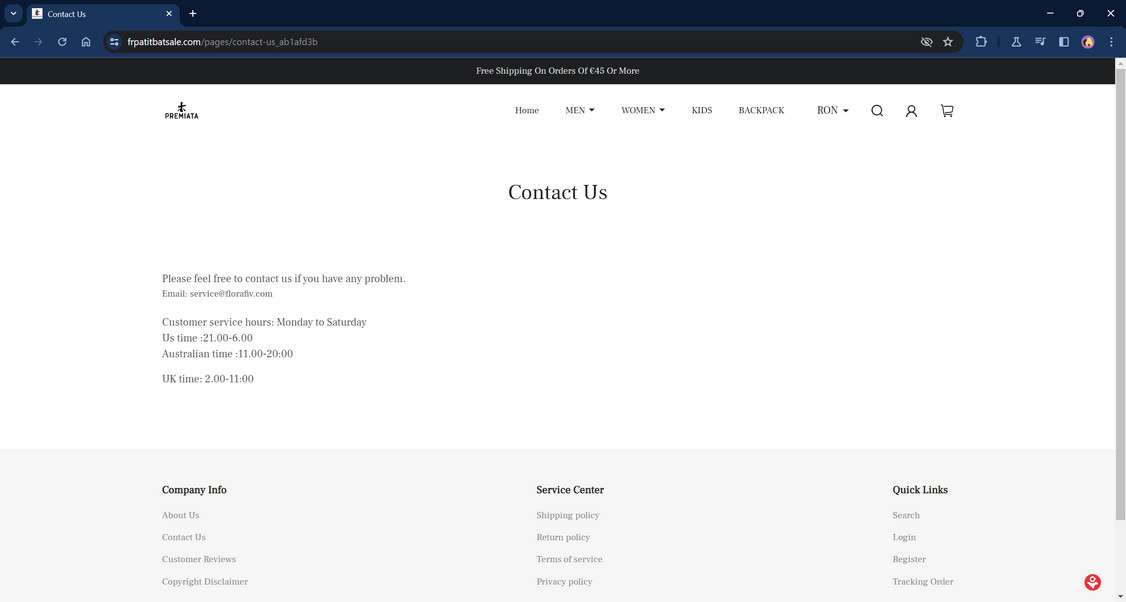Select BACKPACK in the navigation menu

click(x=763, y=110)
